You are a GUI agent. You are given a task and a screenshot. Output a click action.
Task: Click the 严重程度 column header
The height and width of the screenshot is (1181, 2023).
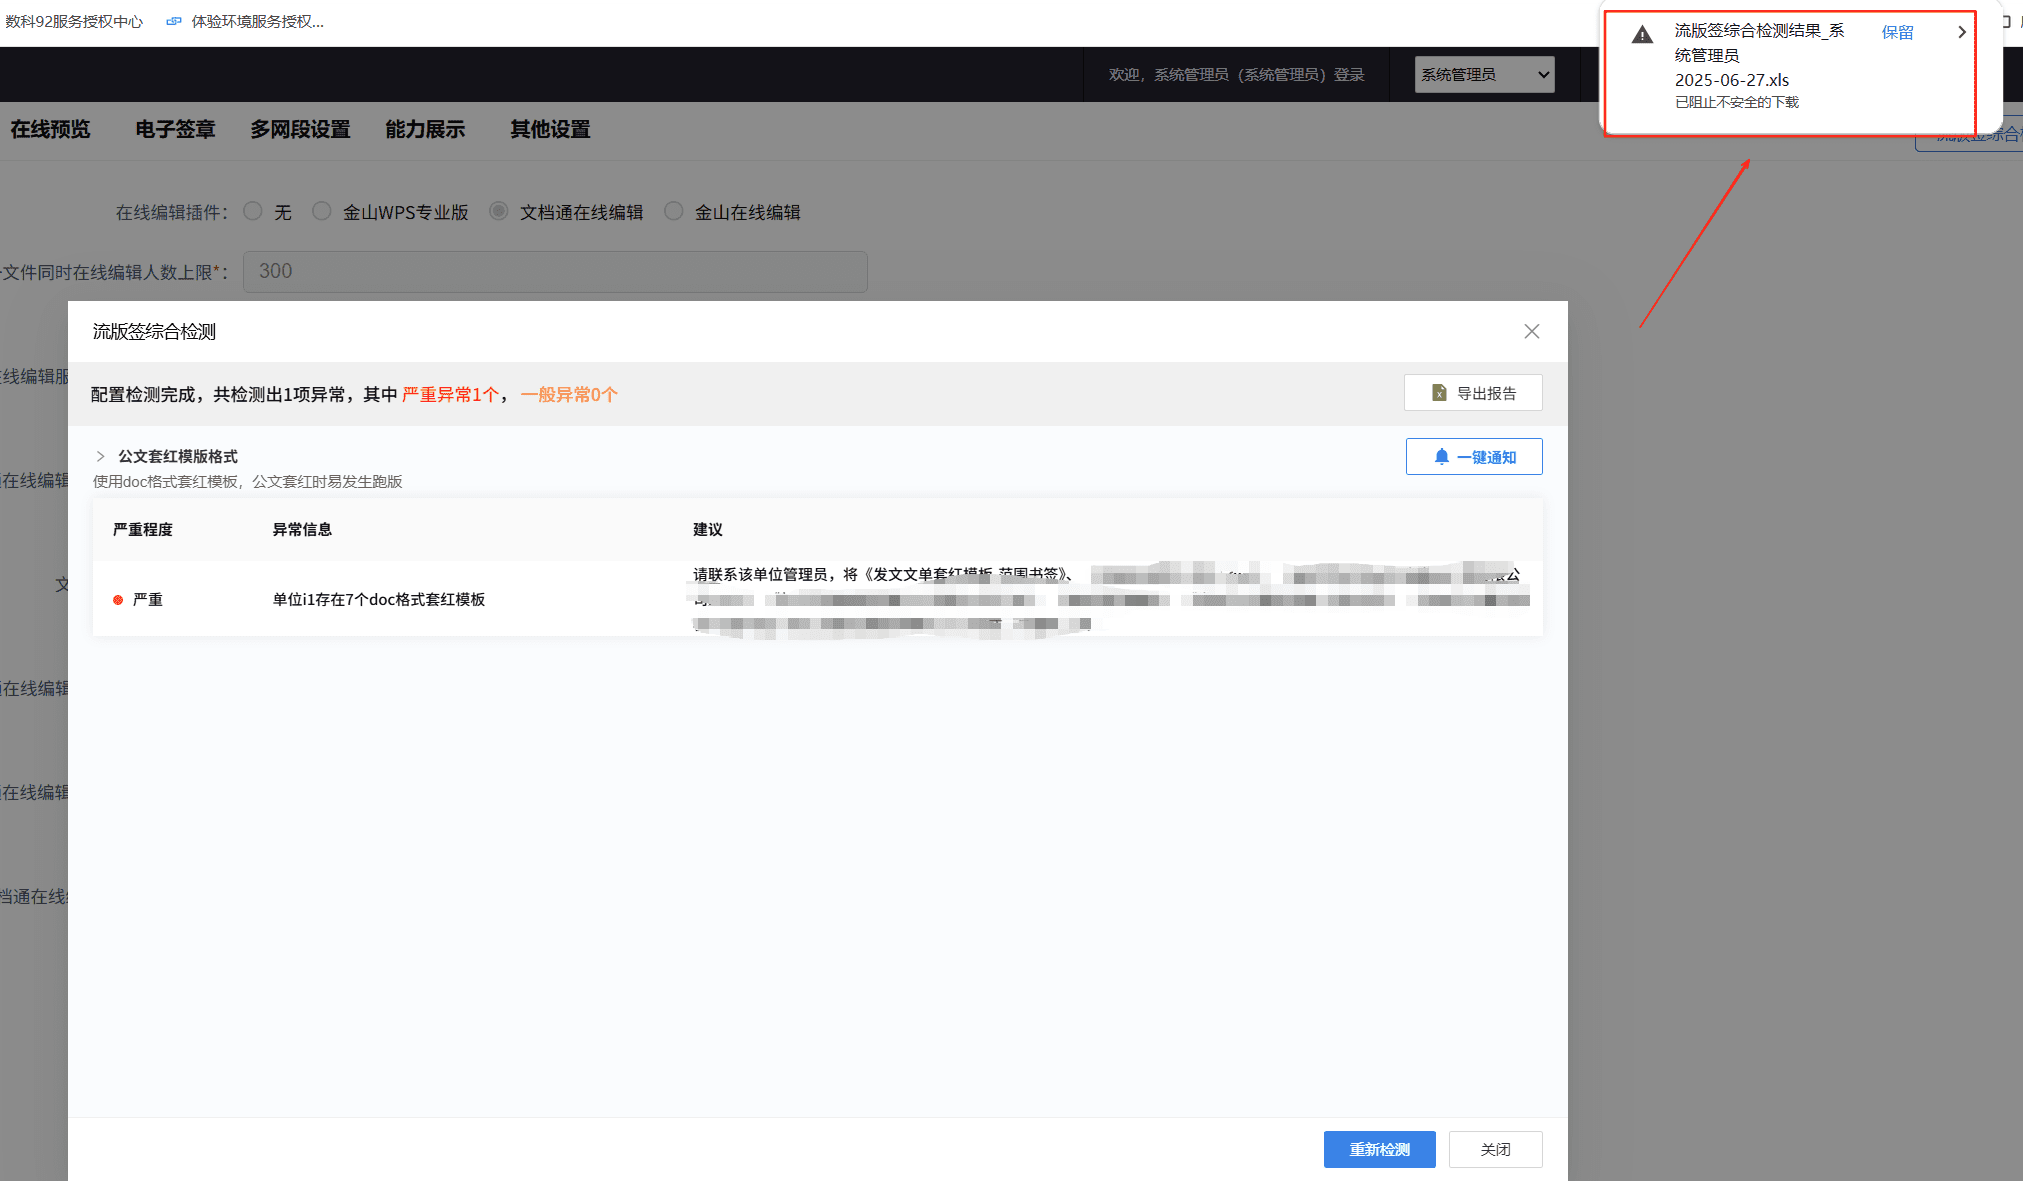(x=143, y=529)
